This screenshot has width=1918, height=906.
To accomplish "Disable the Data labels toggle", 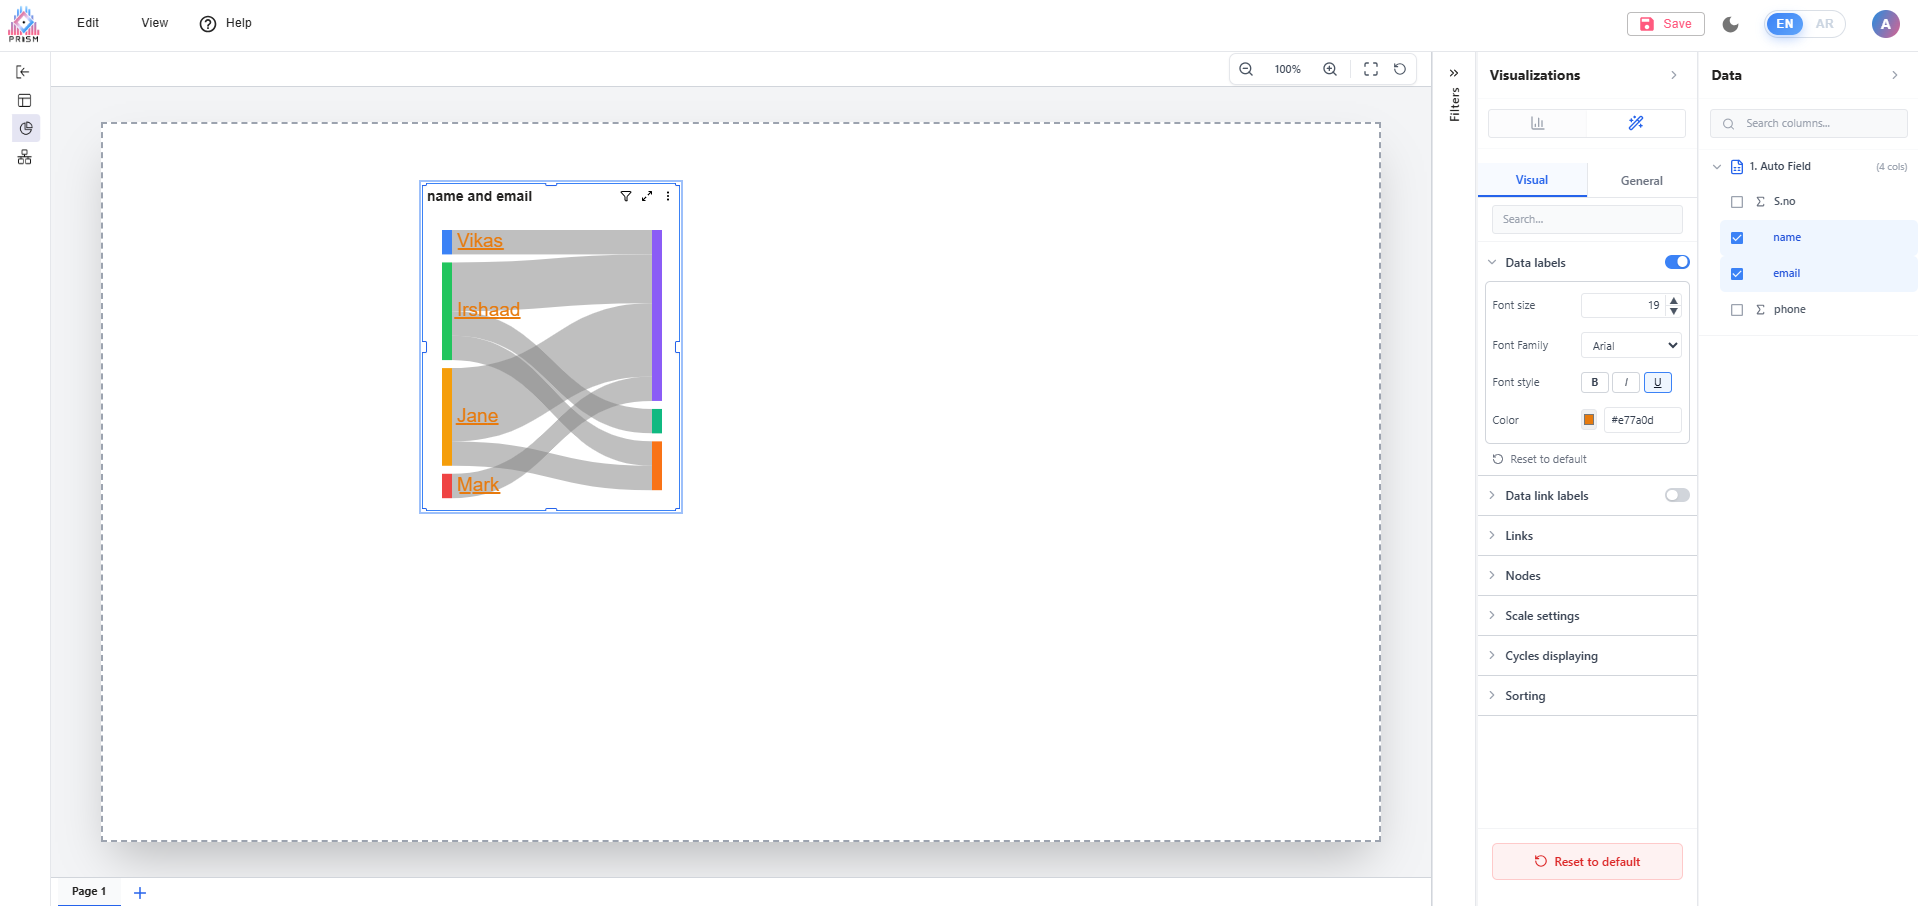I will point(1677,262).
